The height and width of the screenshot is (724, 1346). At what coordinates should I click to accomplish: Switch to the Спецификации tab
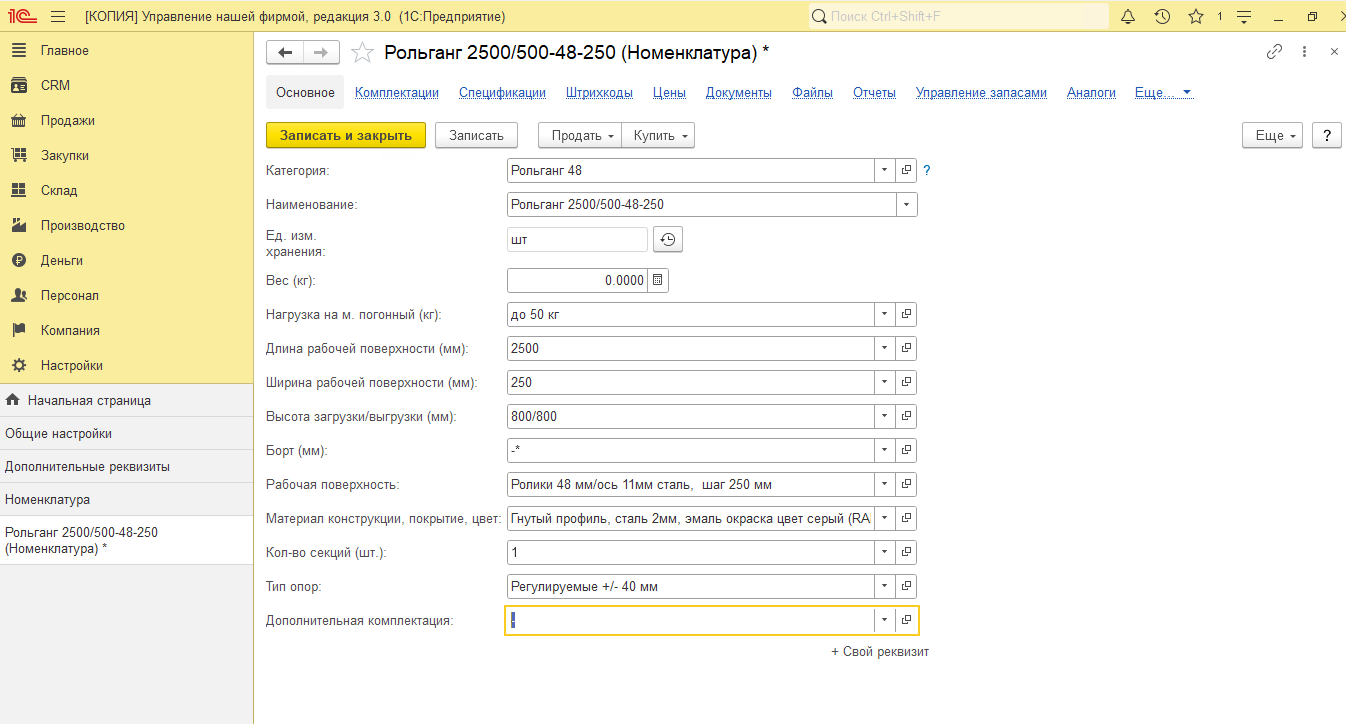tap(502, 93)
